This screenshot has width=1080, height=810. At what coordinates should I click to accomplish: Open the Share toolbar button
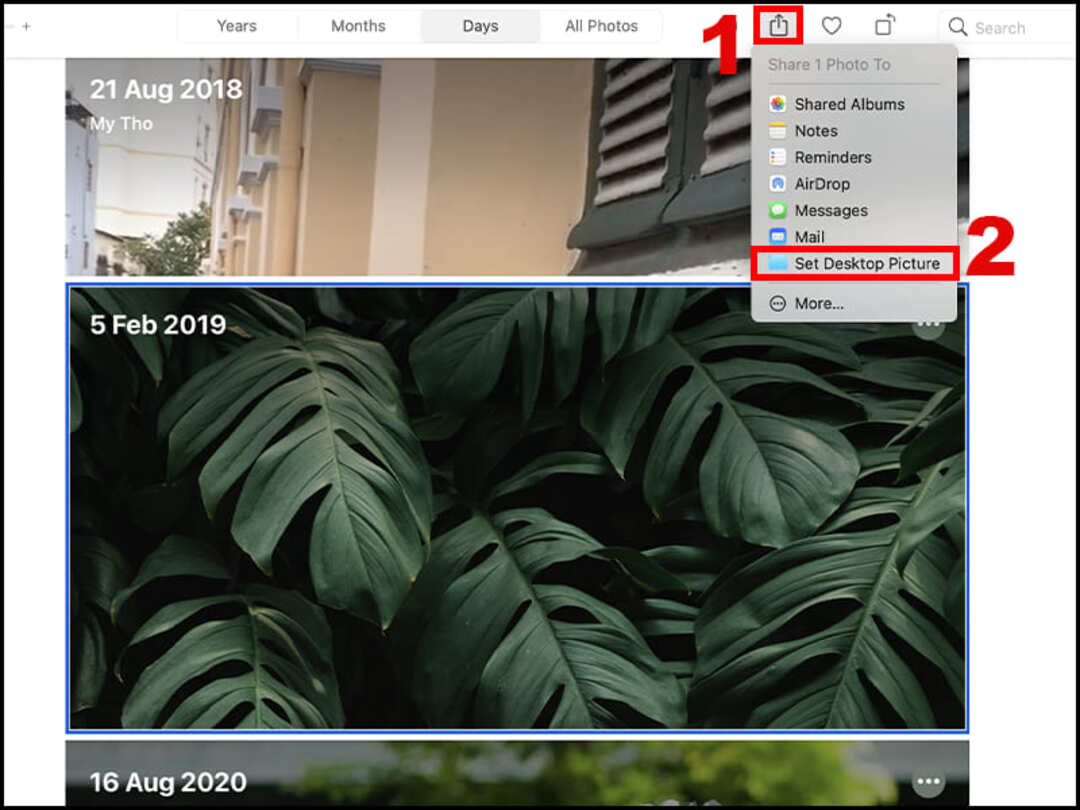[x=778, y=26]
